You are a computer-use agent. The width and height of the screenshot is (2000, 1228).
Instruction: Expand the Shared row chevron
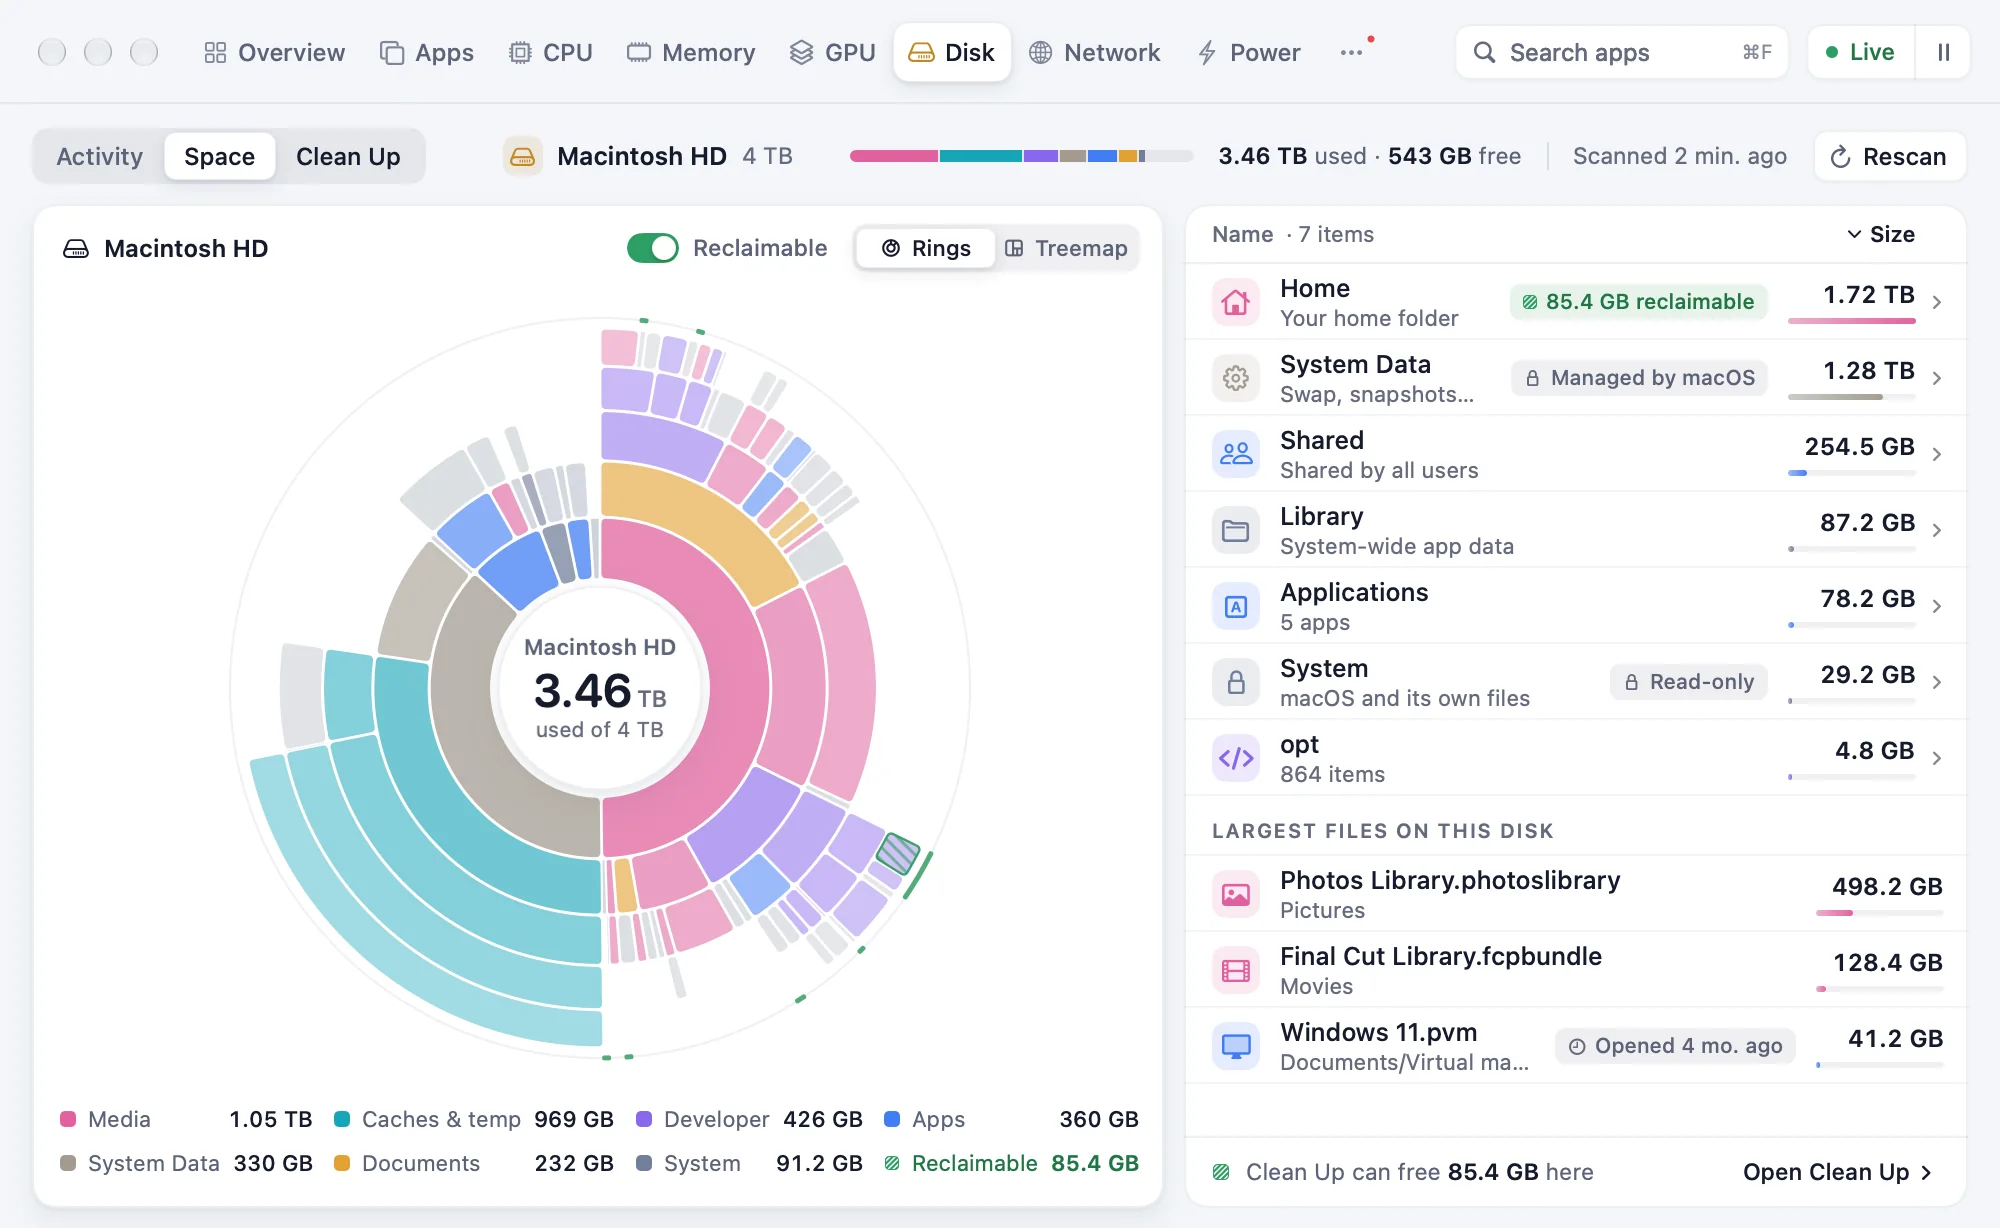[1937, 454]
